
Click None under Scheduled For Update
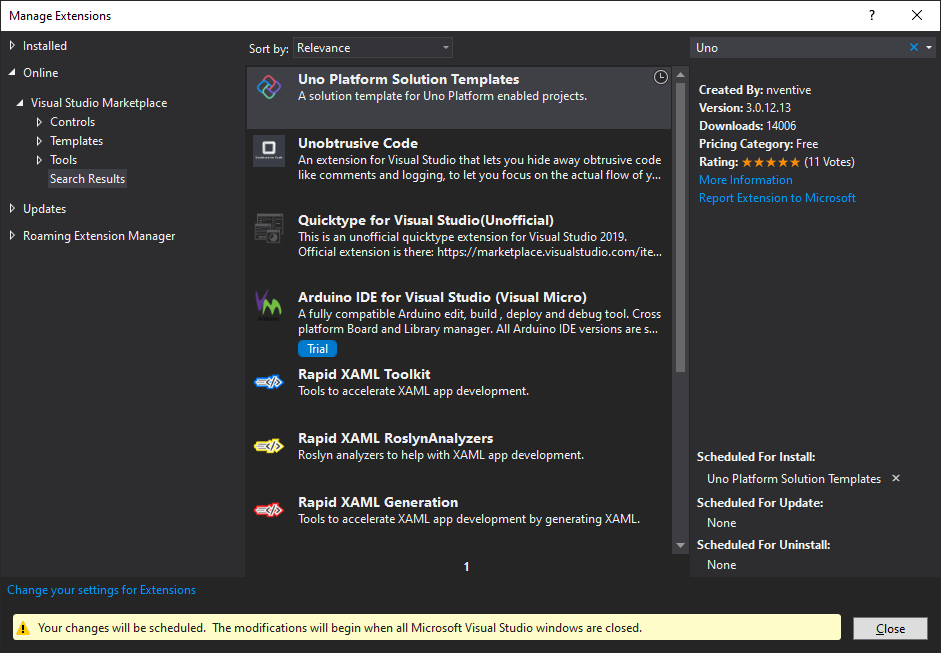721,523
